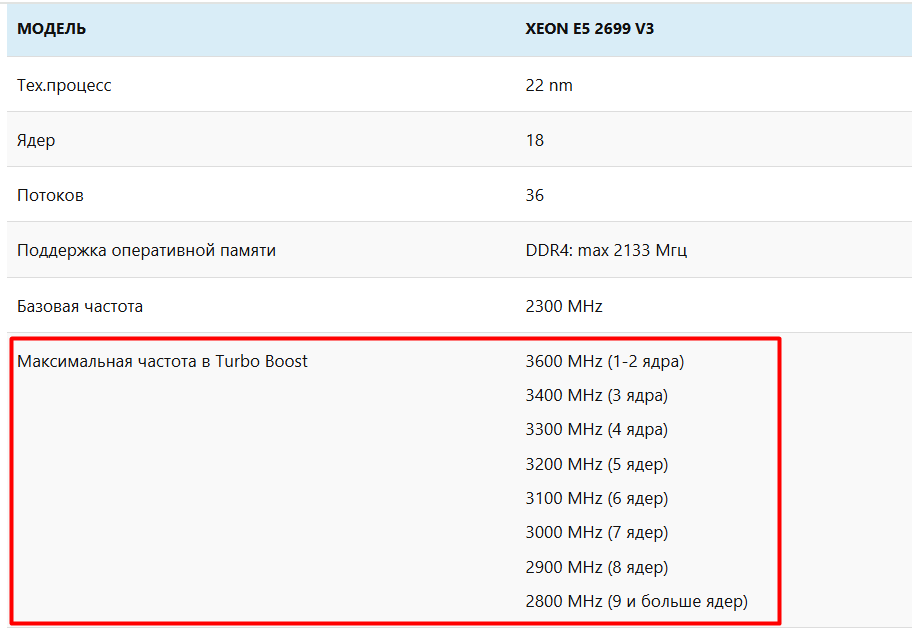912x630 pixels.
Task: Select the 2300 MHz base frequency value
Action: click(564, 306)
